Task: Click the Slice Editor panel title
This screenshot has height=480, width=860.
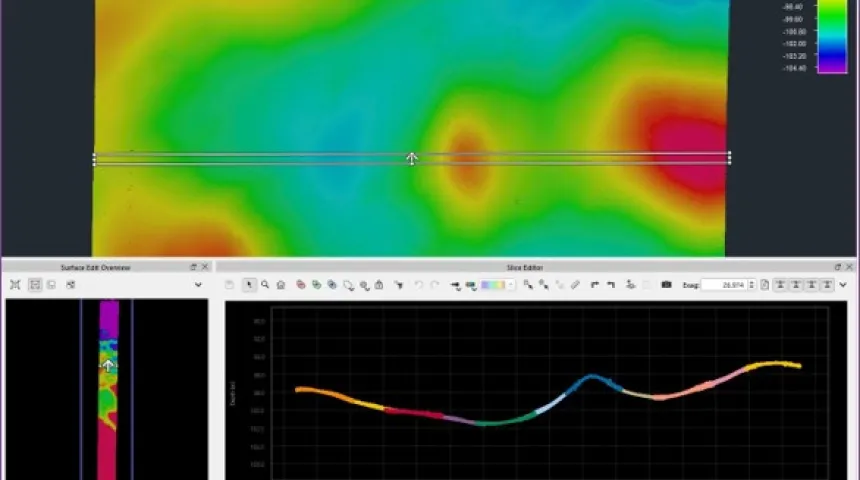Action: coord(525,268)
